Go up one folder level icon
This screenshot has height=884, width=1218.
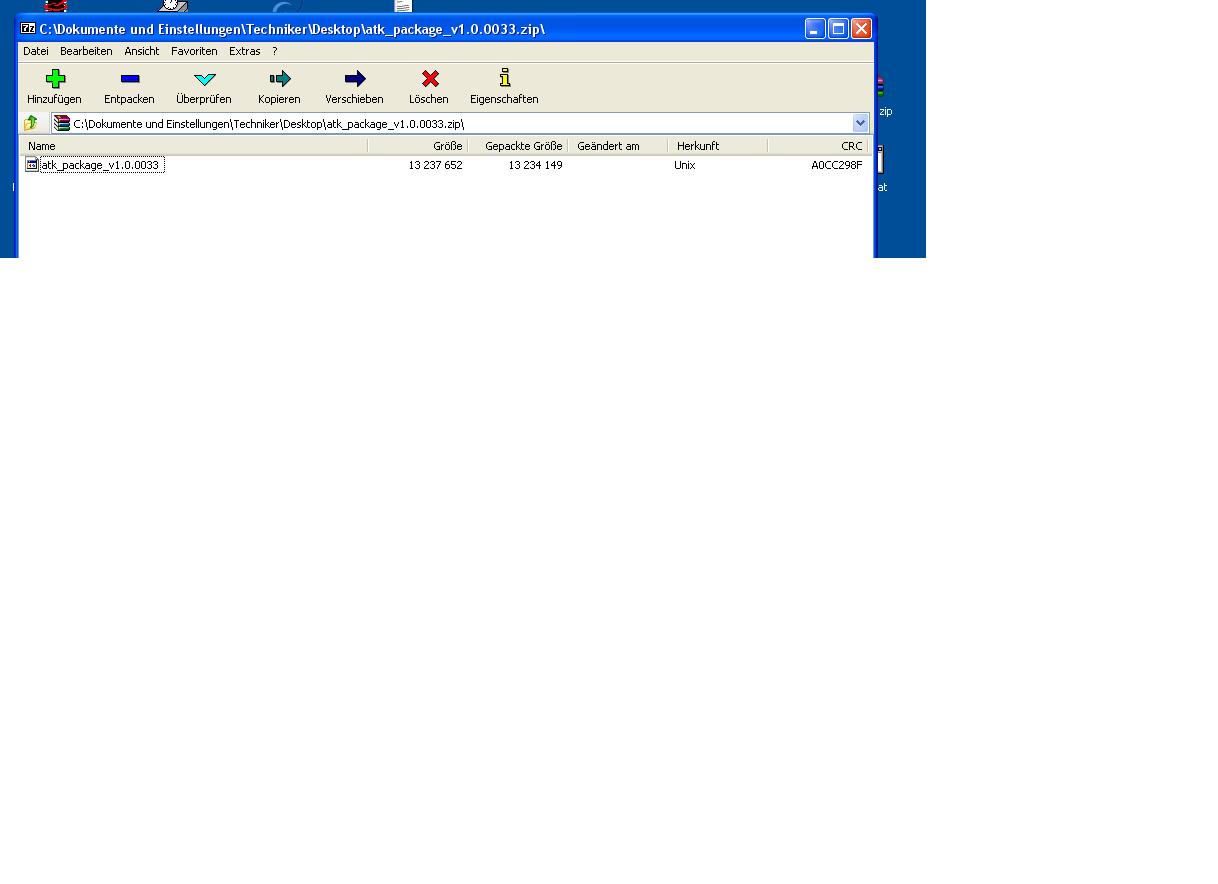[x=31, y=123]
